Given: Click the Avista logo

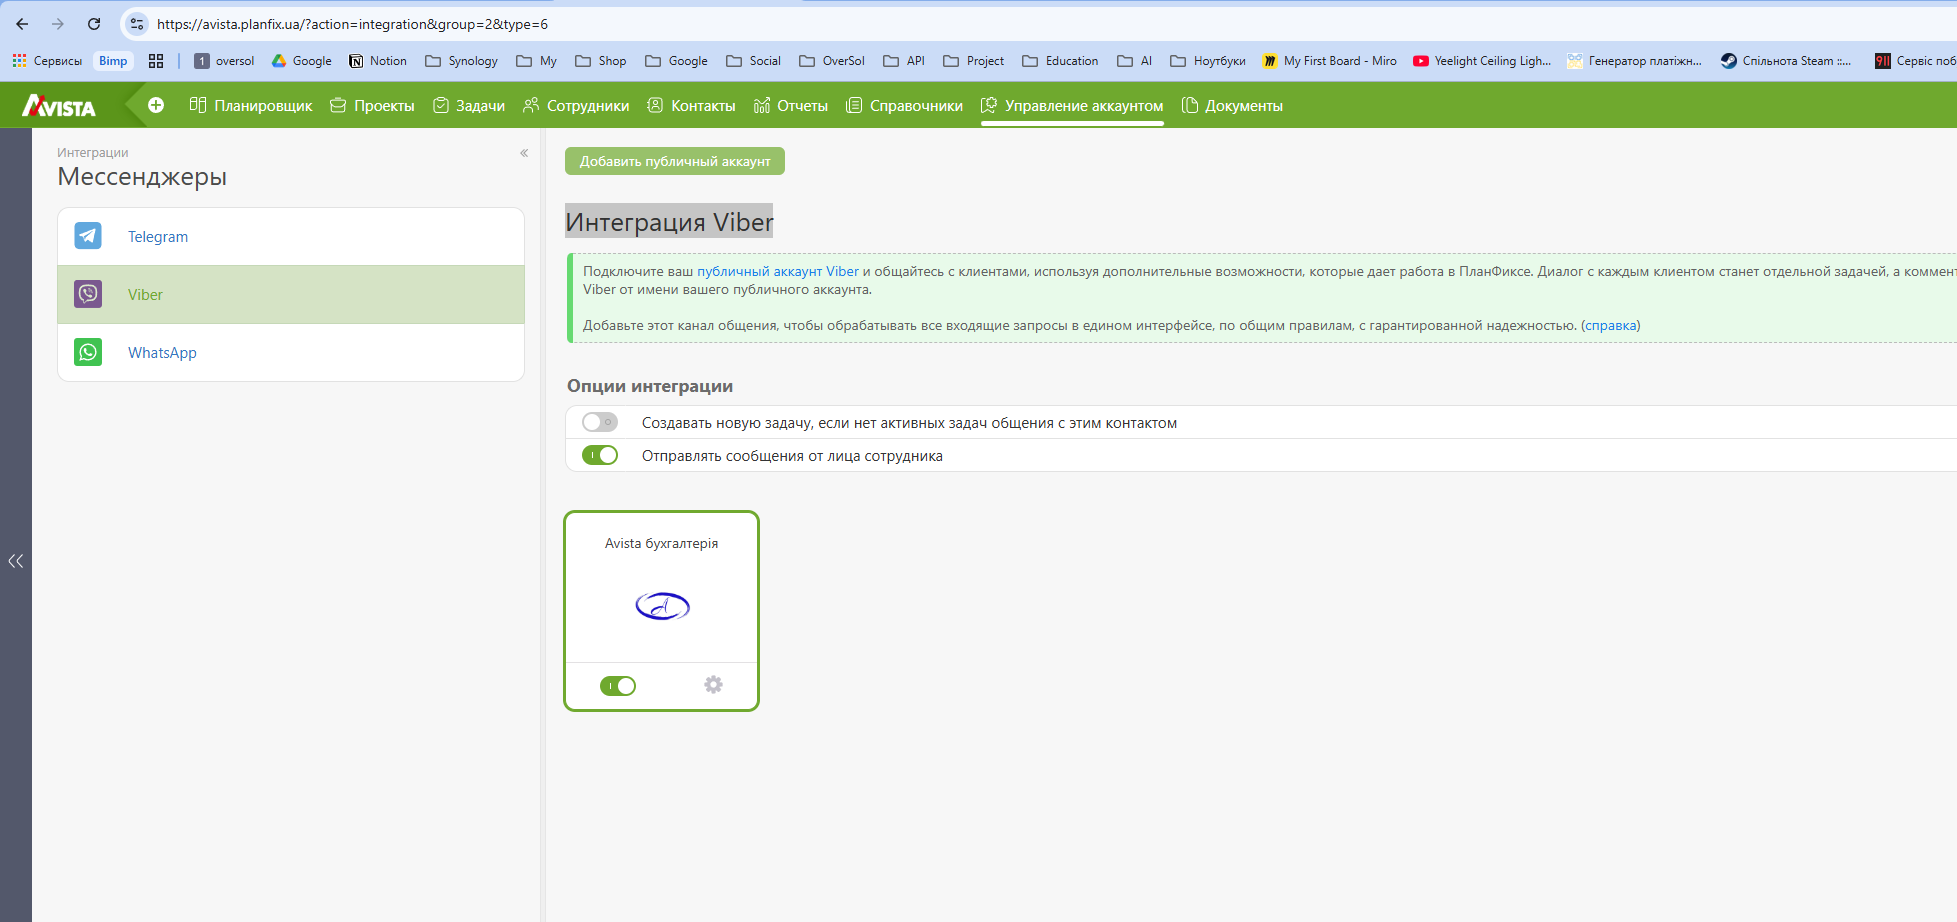Looking at the screenshot, I should tap(59, 106).
